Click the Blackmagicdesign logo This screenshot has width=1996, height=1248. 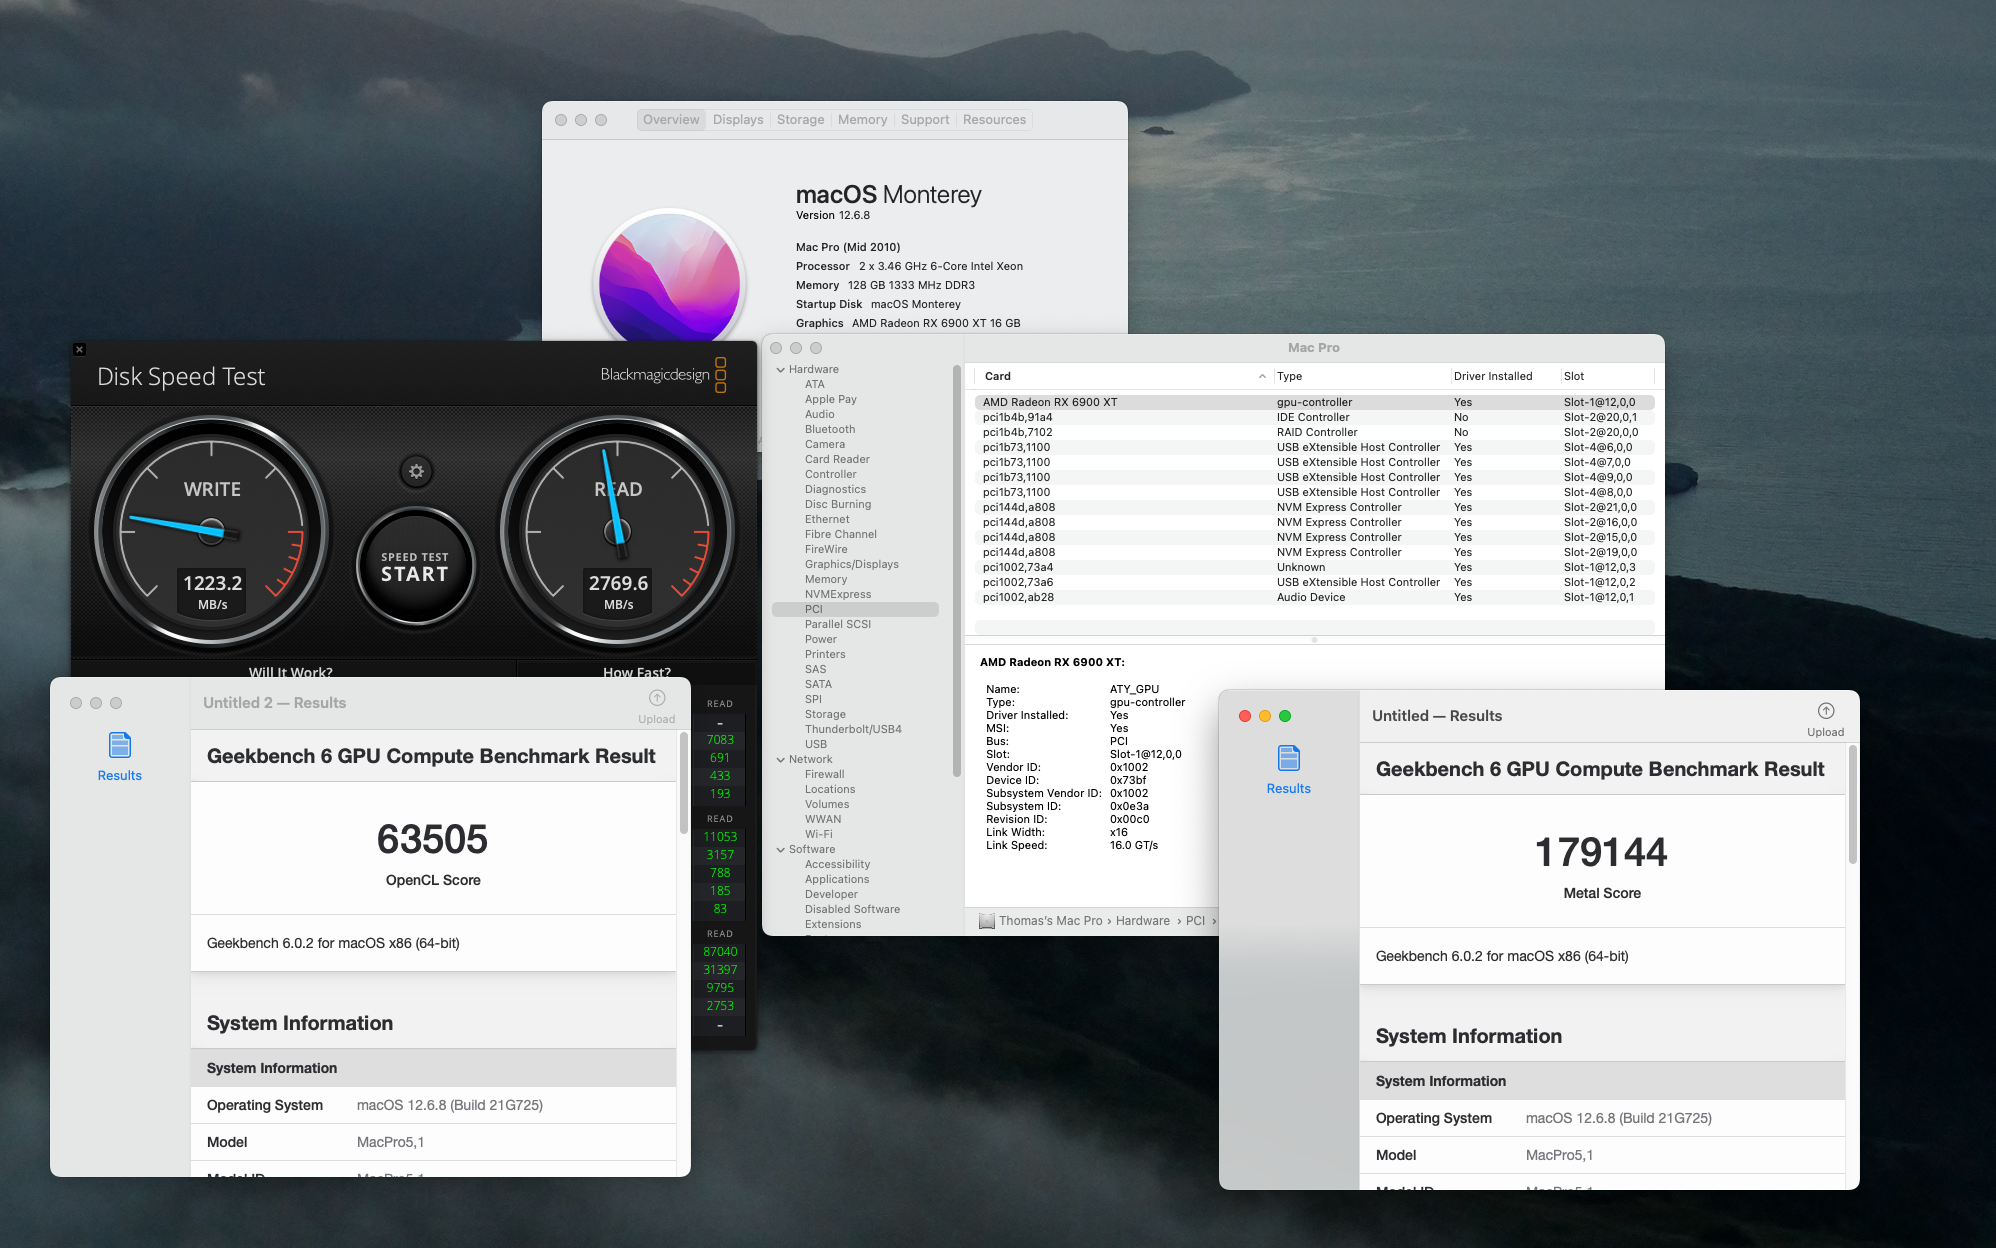pos(664,375)
